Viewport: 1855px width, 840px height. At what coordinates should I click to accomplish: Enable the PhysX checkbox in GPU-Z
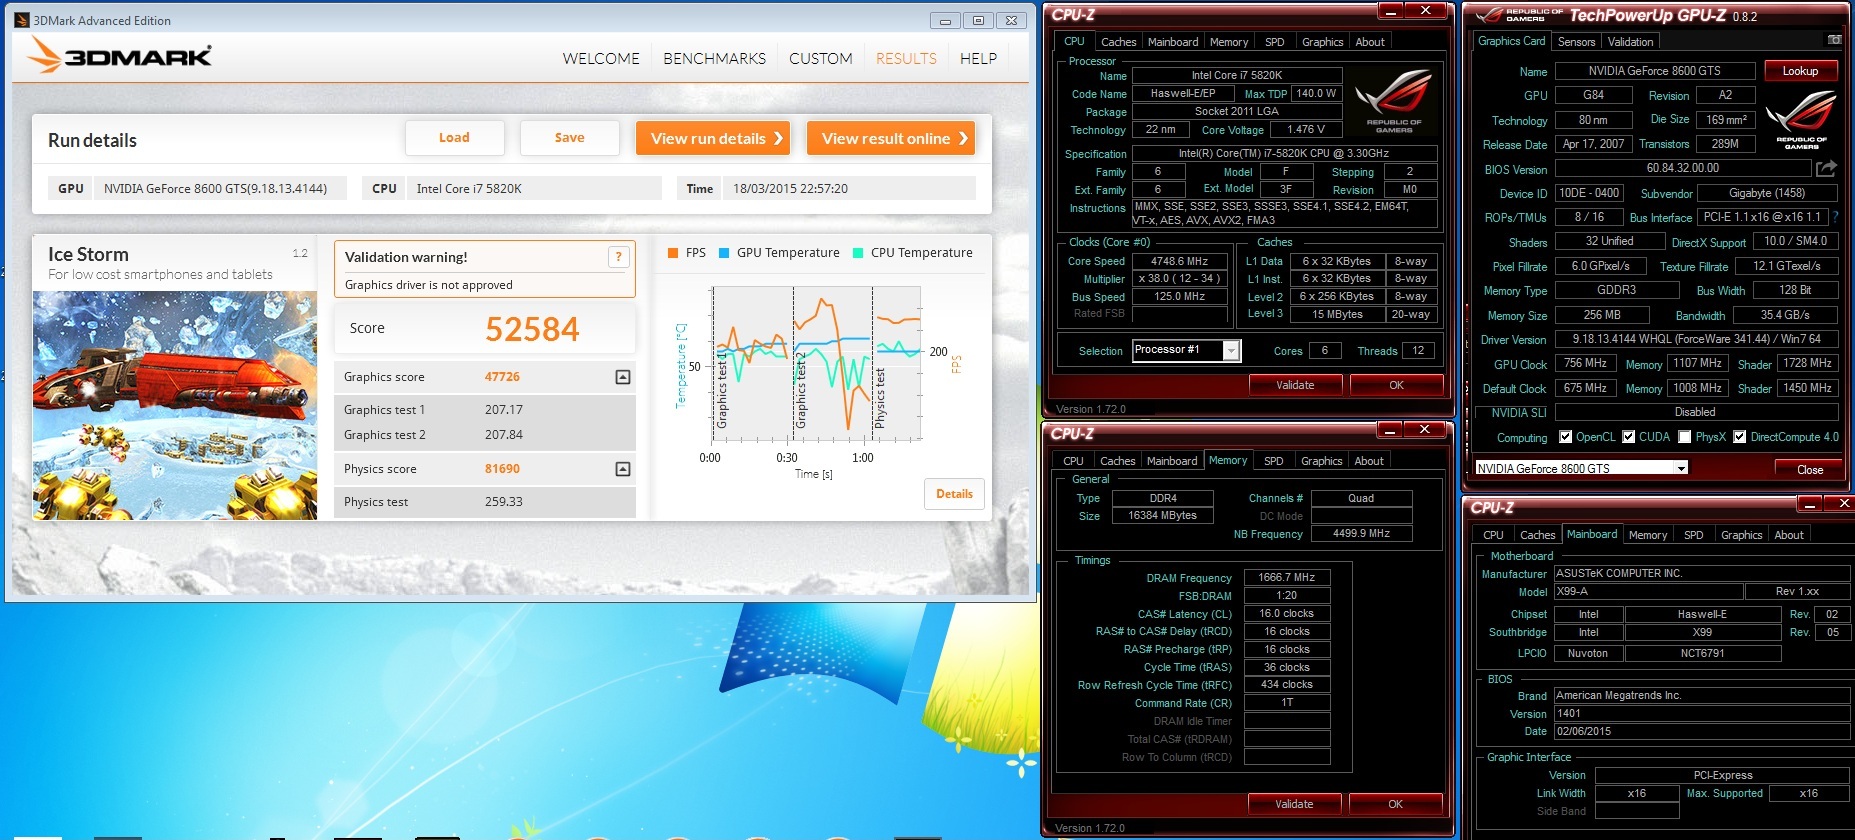tap(1684, 437)
